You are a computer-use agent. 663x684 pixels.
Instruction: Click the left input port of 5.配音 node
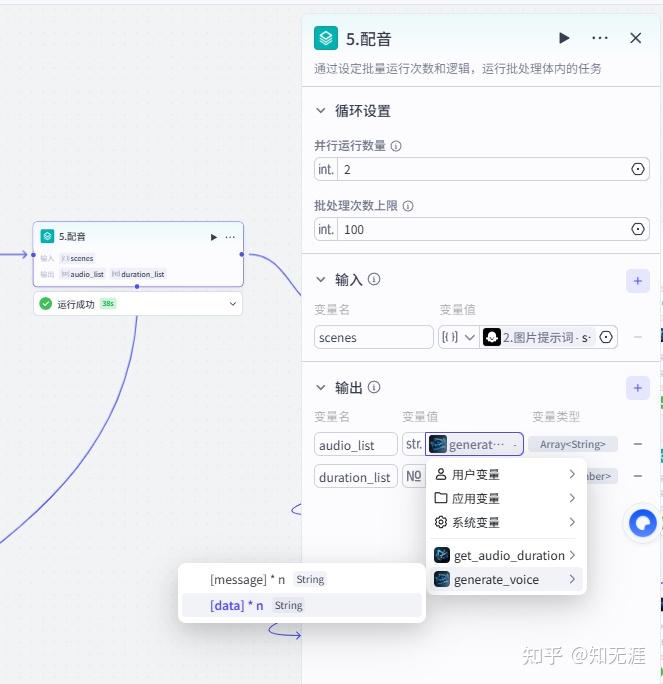point(33,254)
